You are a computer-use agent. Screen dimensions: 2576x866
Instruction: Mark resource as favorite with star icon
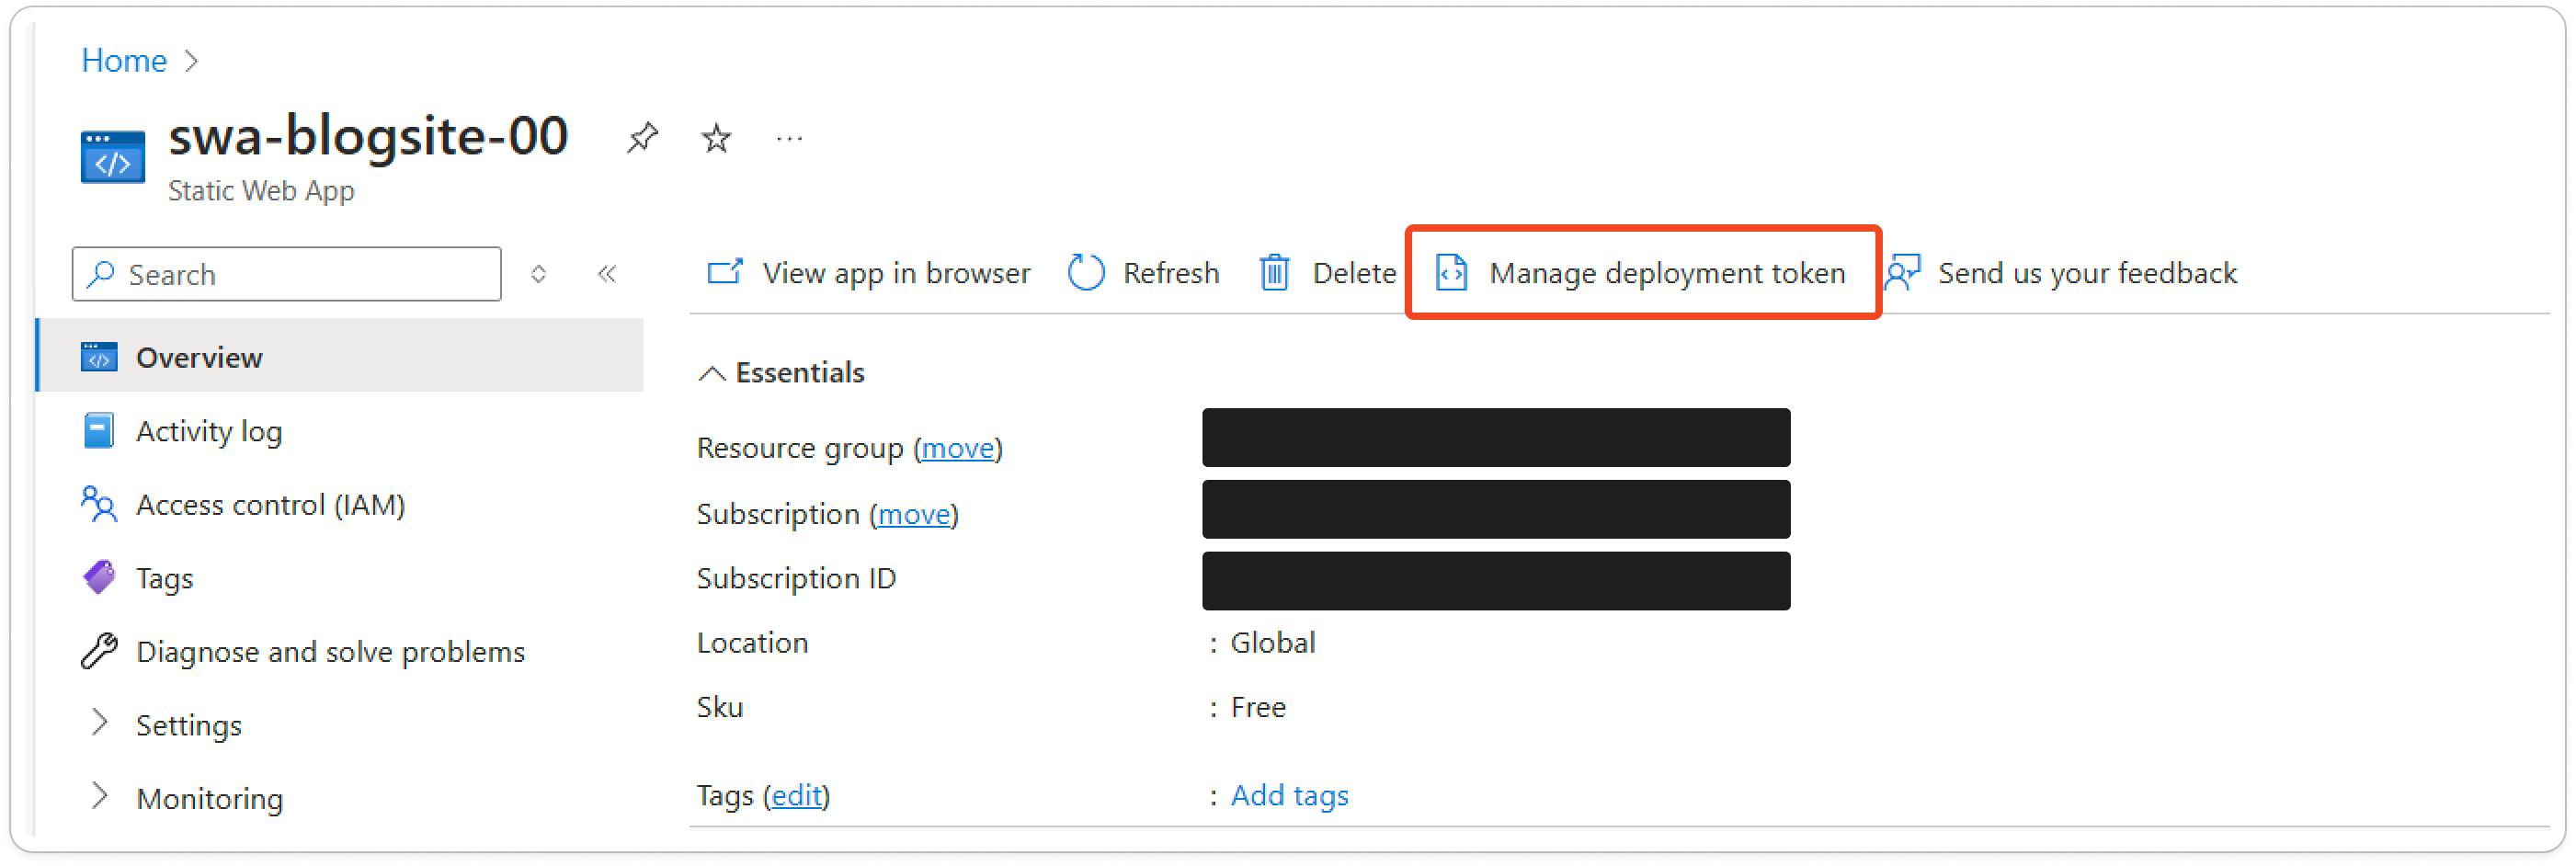[716, 138]
